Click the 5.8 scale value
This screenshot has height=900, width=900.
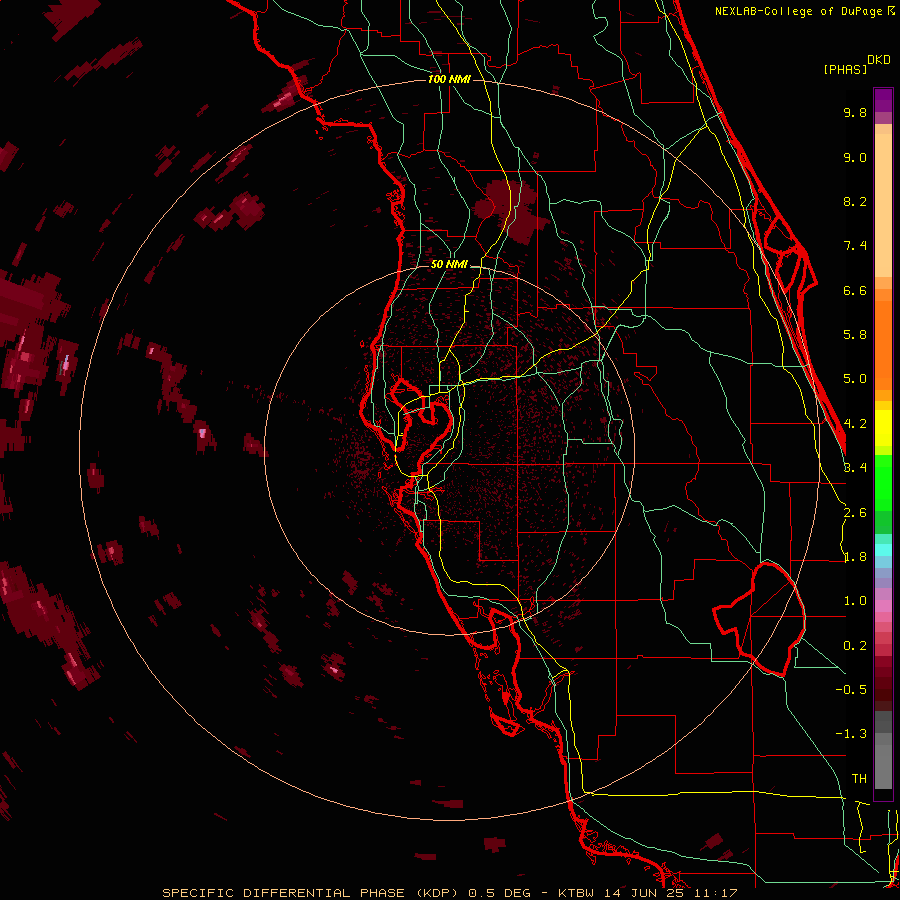pos(855,335)
